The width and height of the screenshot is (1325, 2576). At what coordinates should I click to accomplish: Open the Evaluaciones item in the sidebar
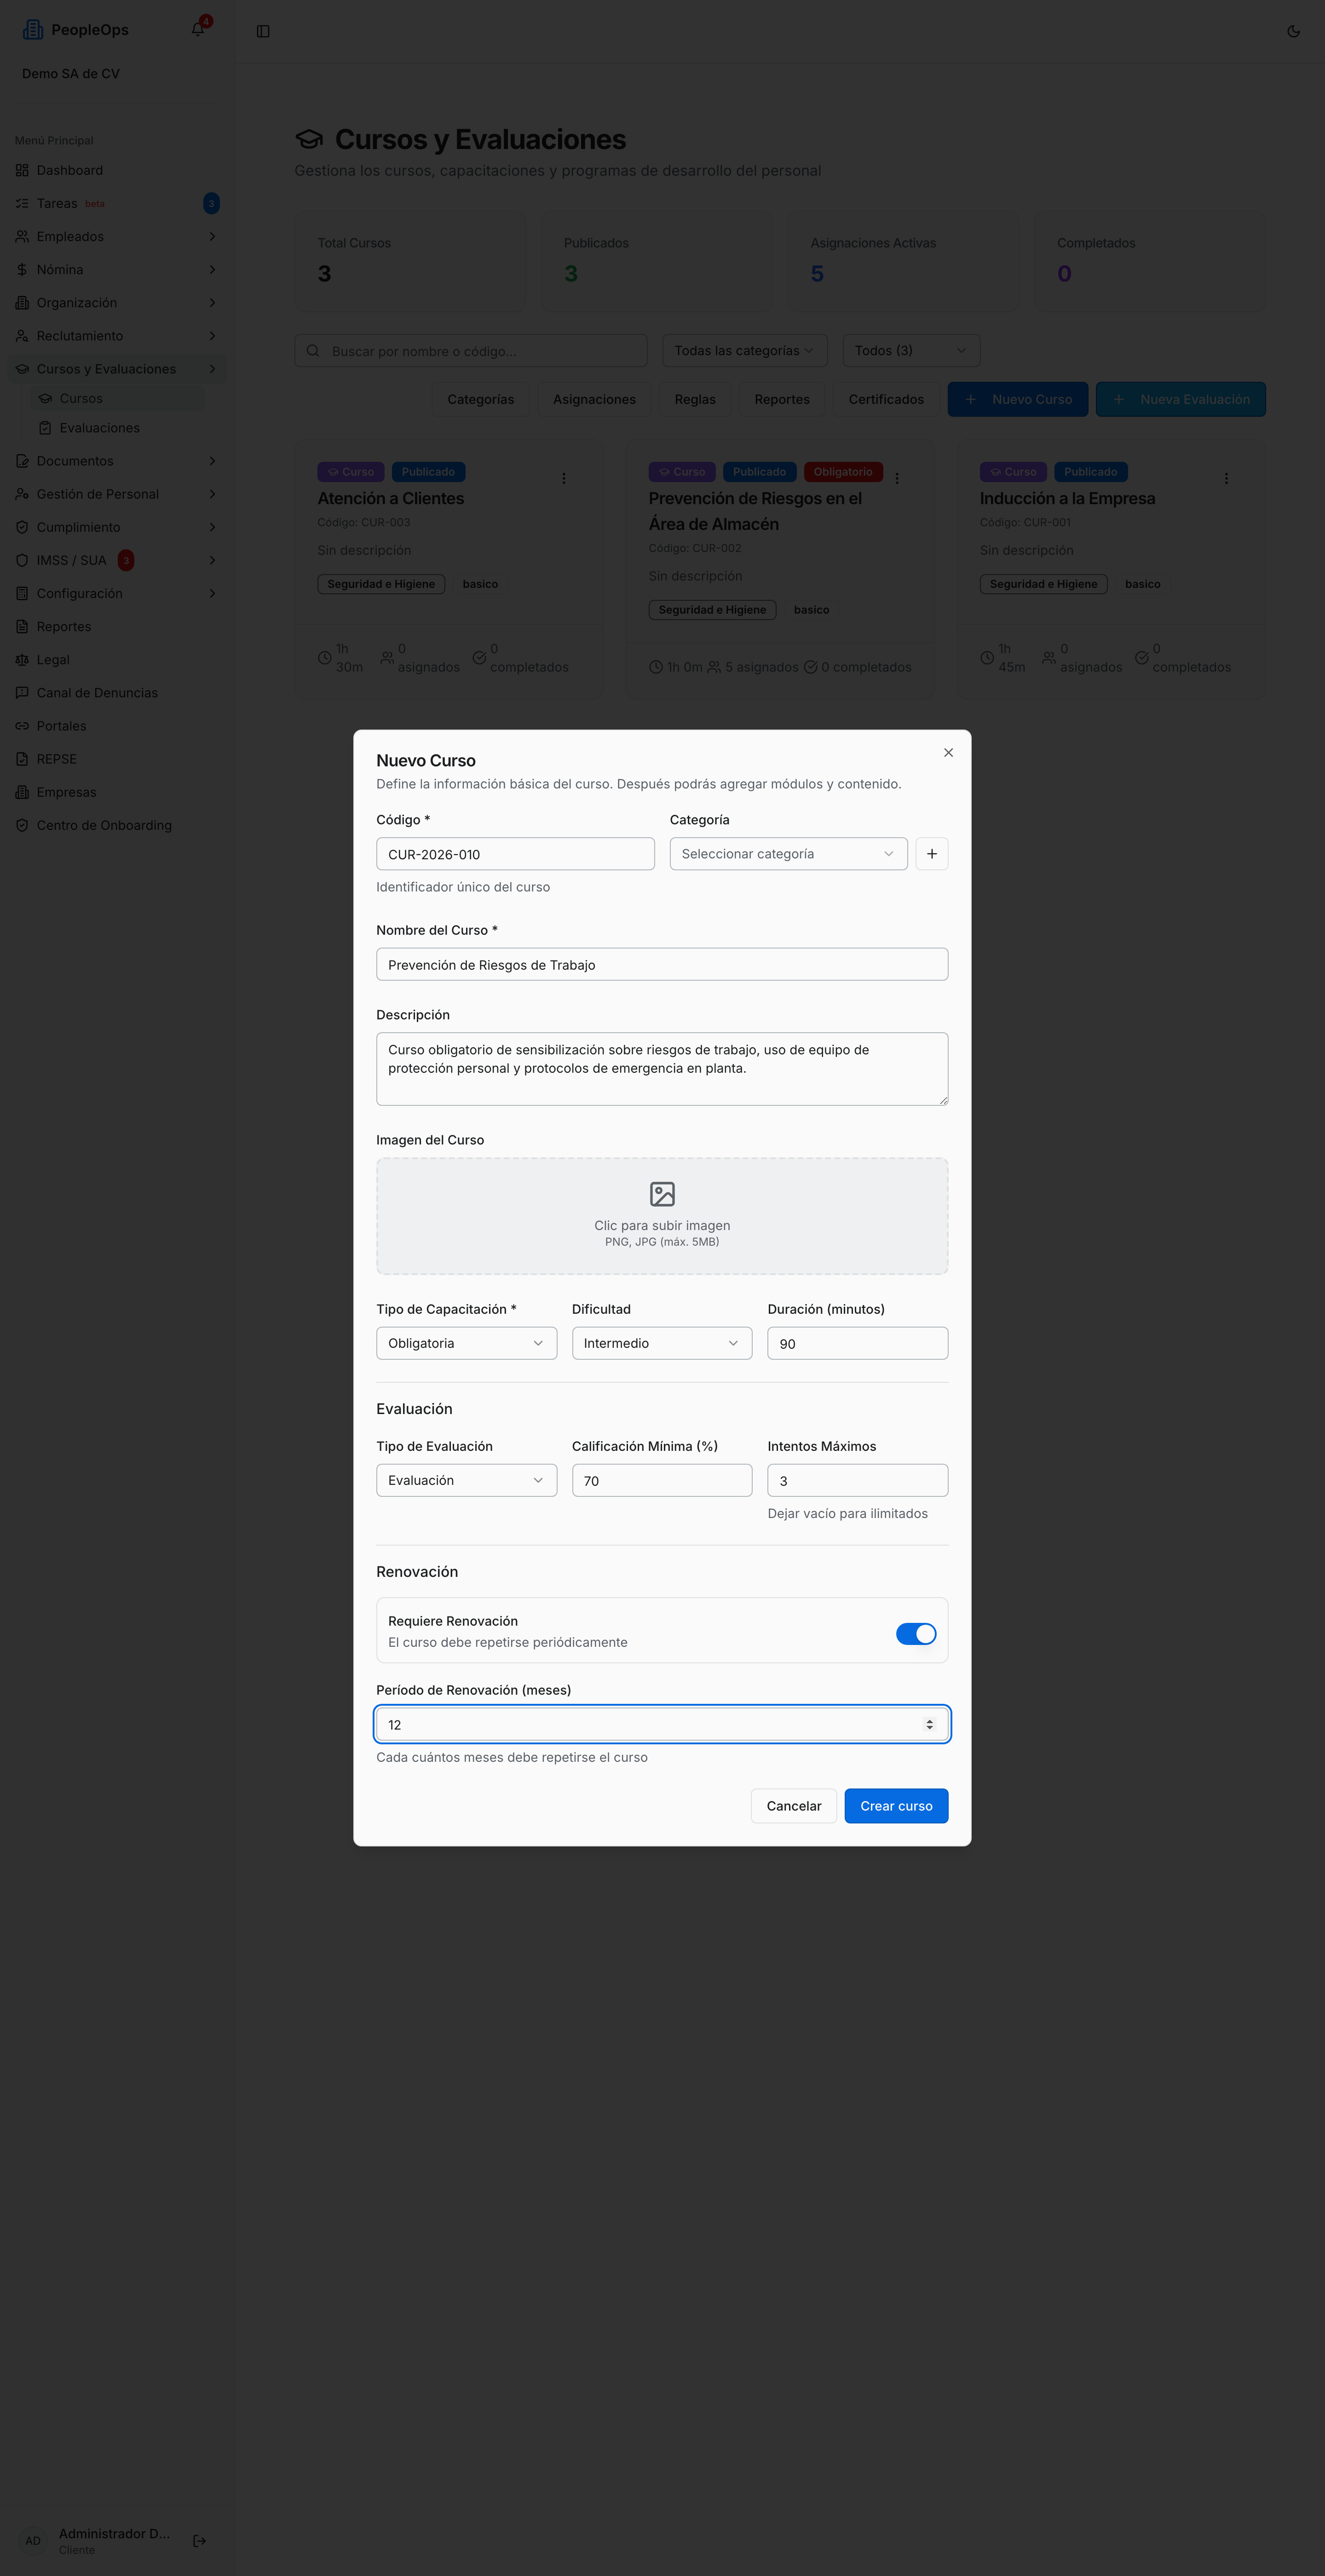tap(99, 428)
